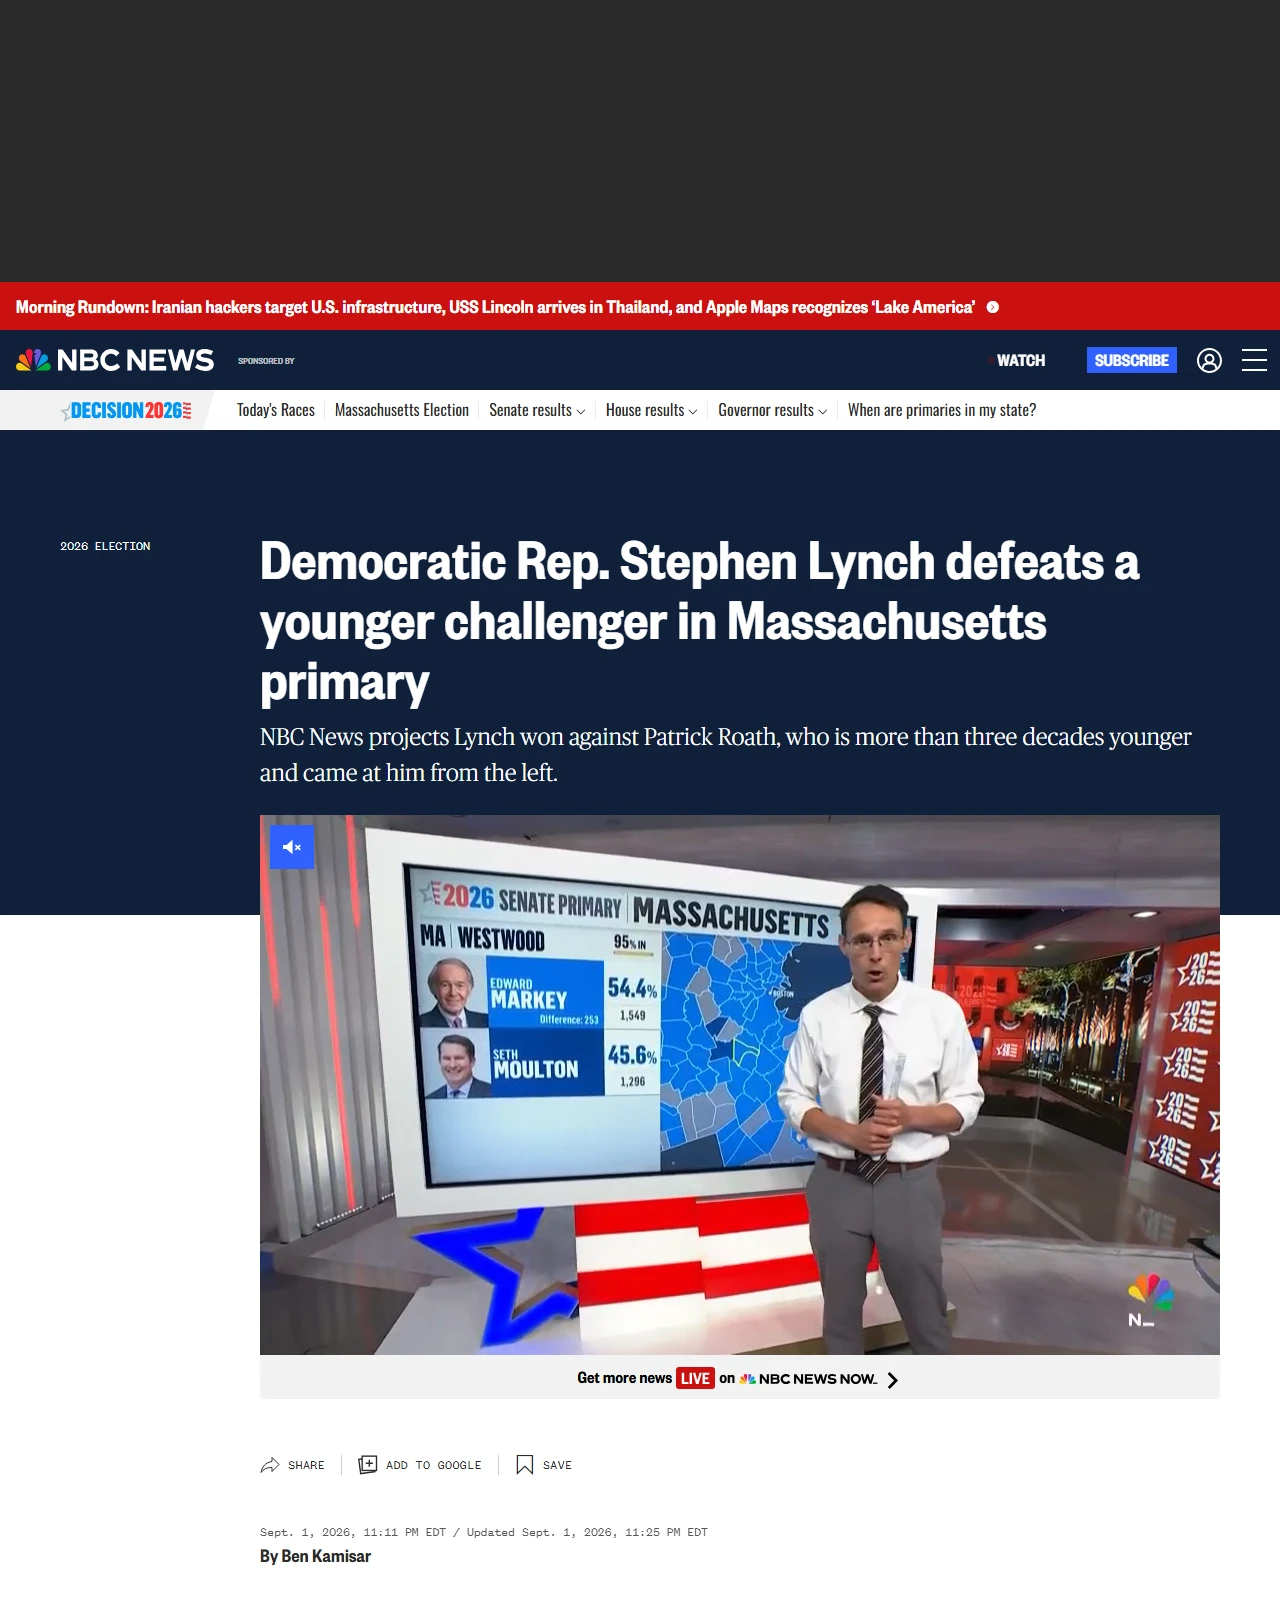The width and height of the screenshot is (1280, 1600).
Task: Click the published date Sept. 1, 2026
Action: coord(353,1532)
